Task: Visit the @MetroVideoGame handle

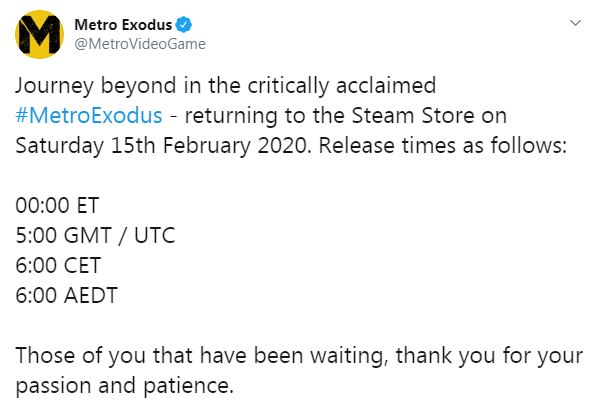Action: 140,44
